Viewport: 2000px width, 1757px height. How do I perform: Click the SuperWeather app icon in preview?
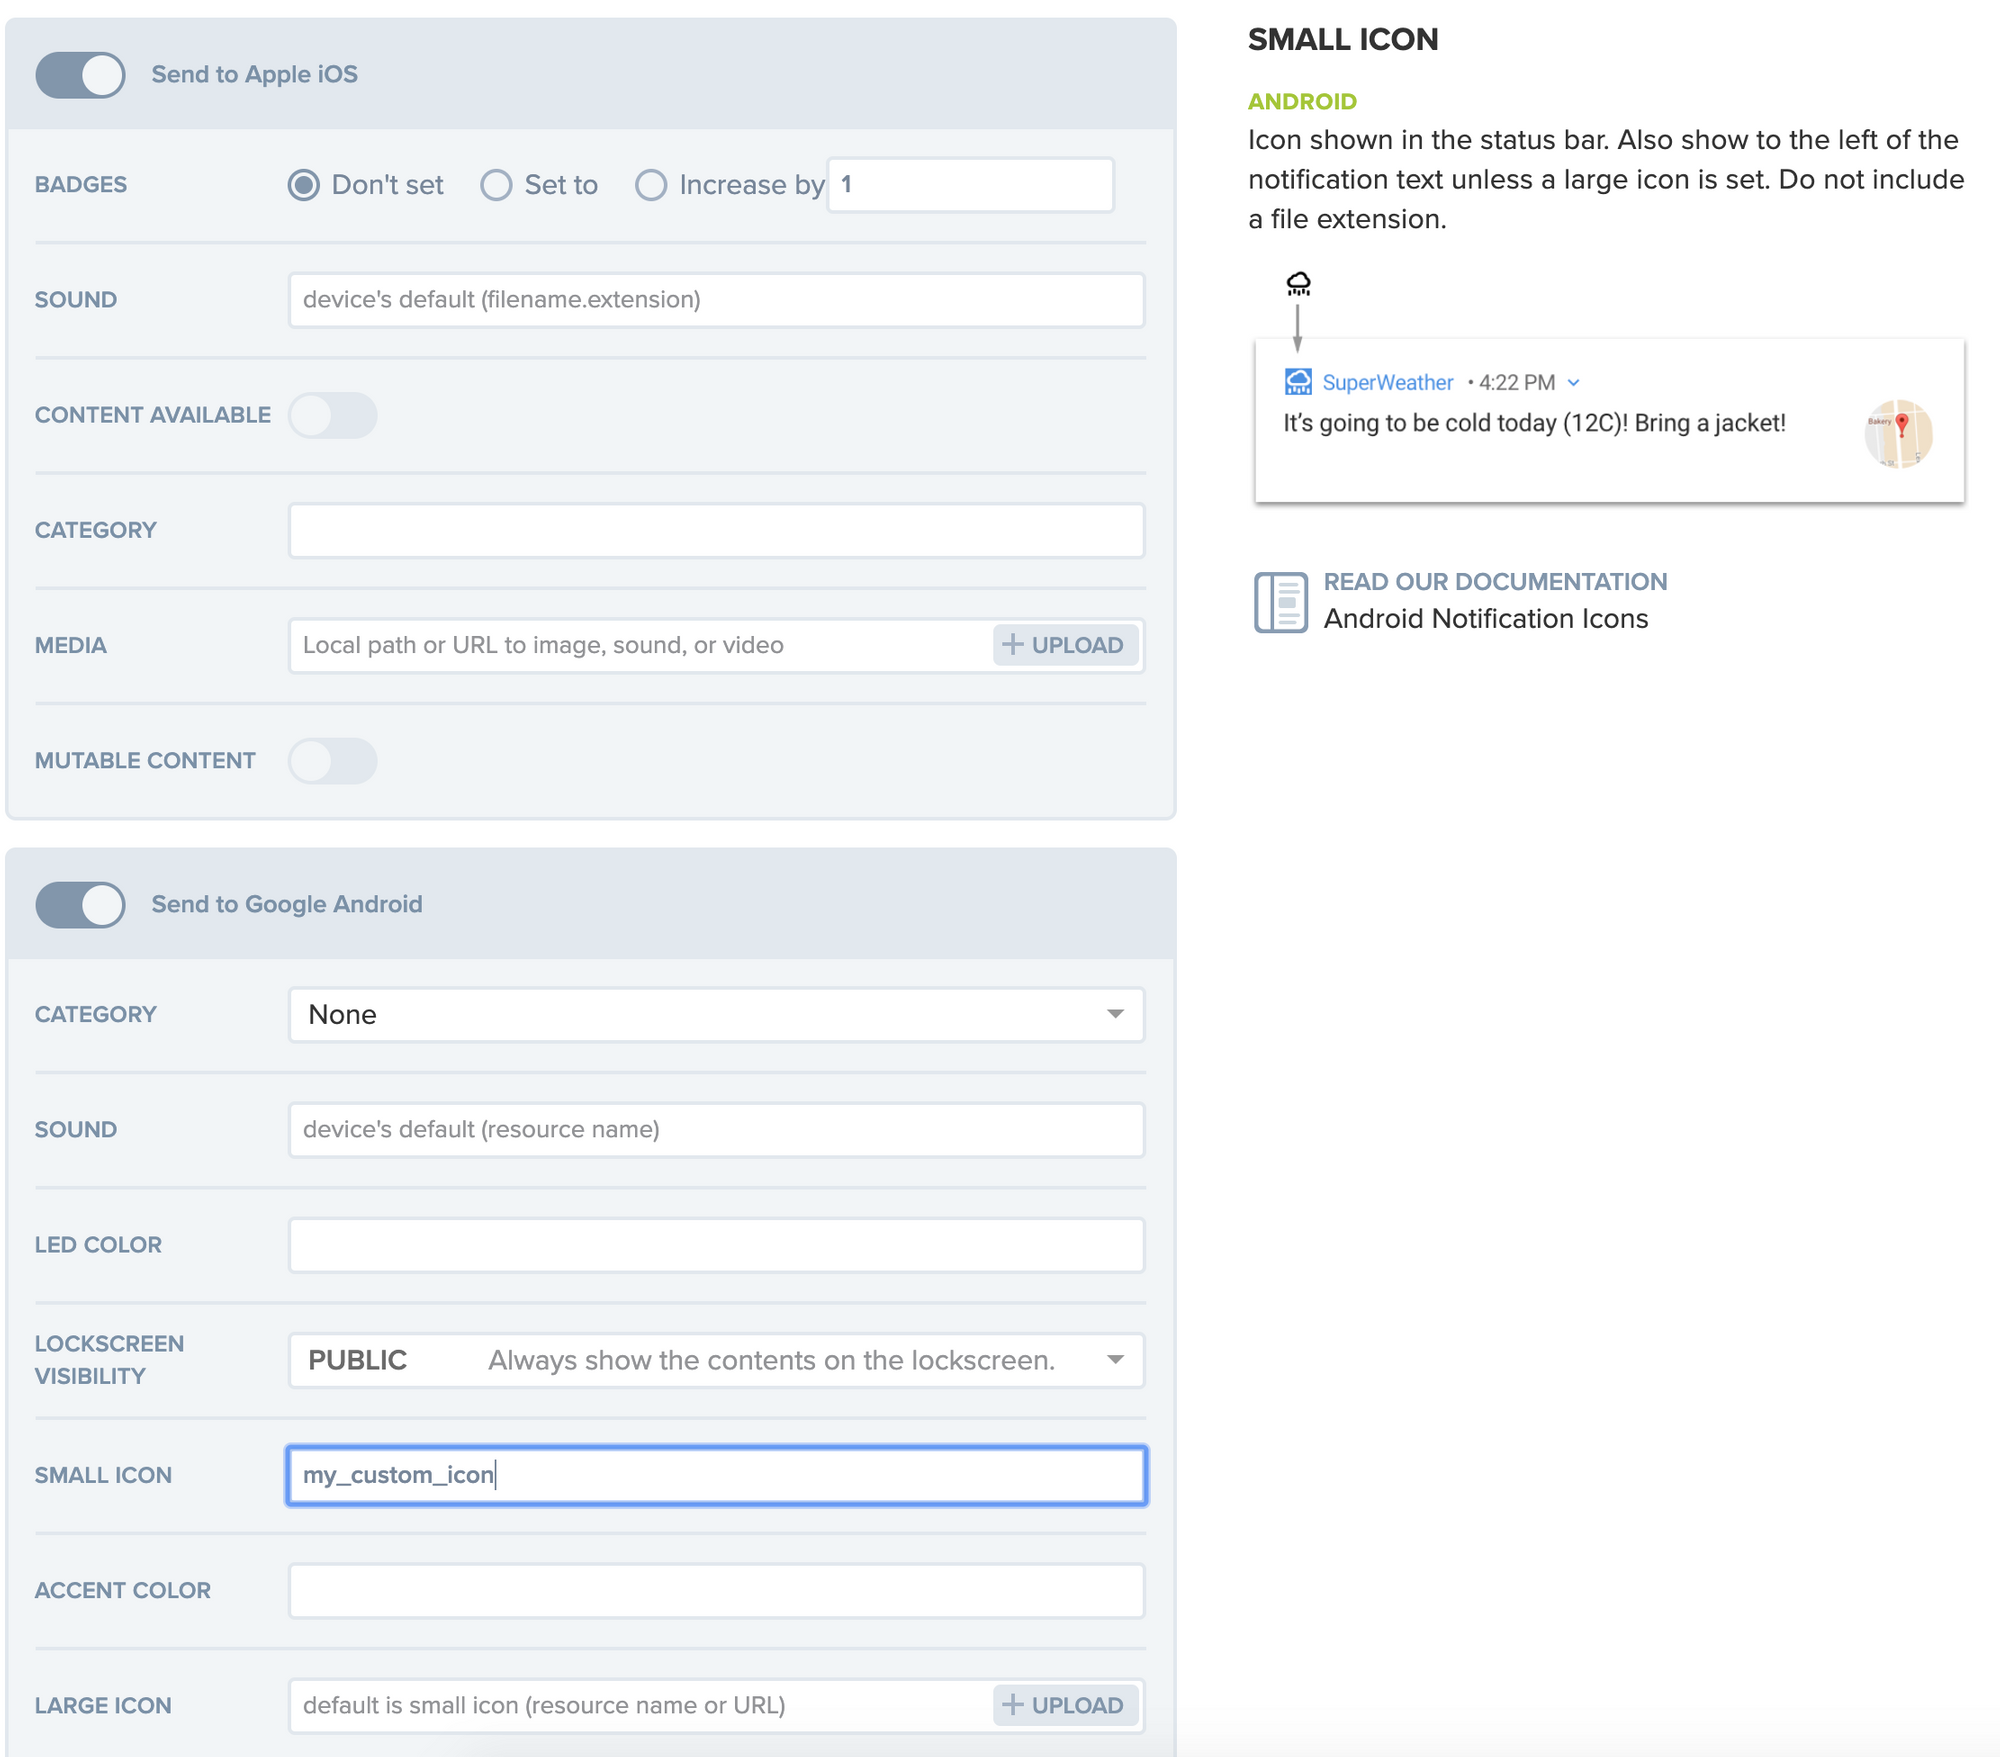point(1298,382)
